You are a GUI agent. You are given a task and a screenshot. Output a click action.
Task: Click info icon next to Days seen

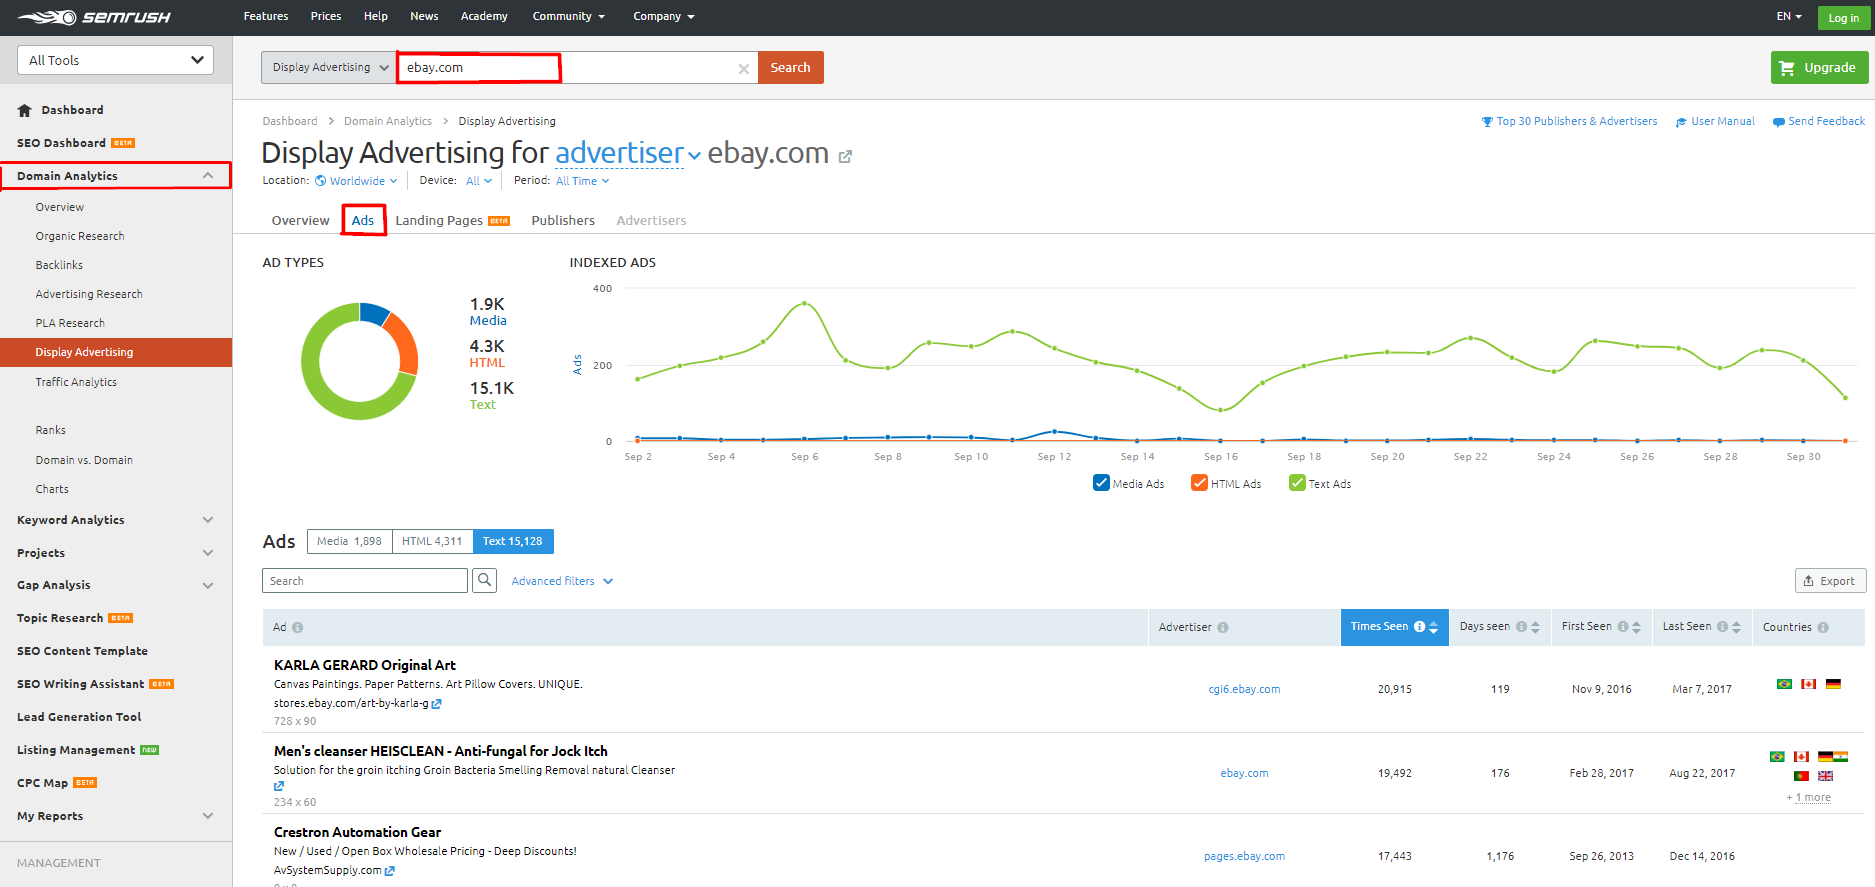1521,627
